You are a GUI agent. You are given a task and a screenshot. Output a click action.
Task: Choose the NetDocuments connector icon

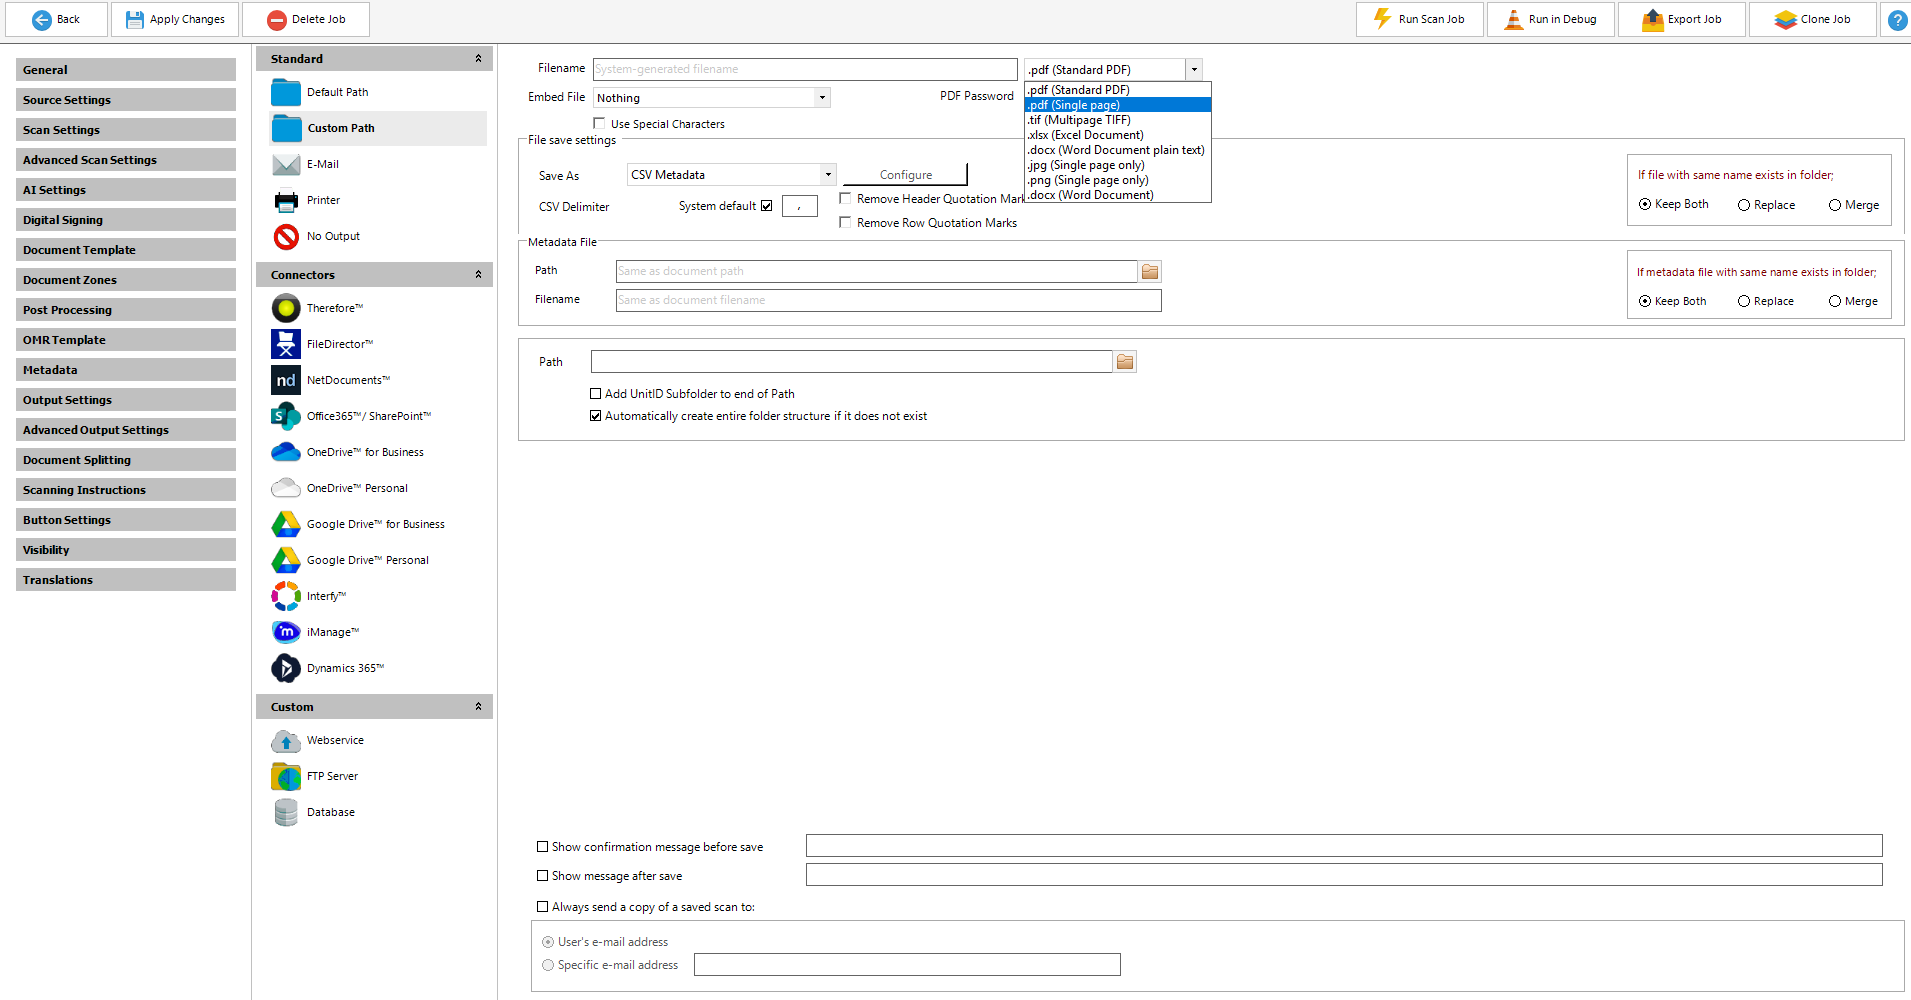tap(286, 380)
